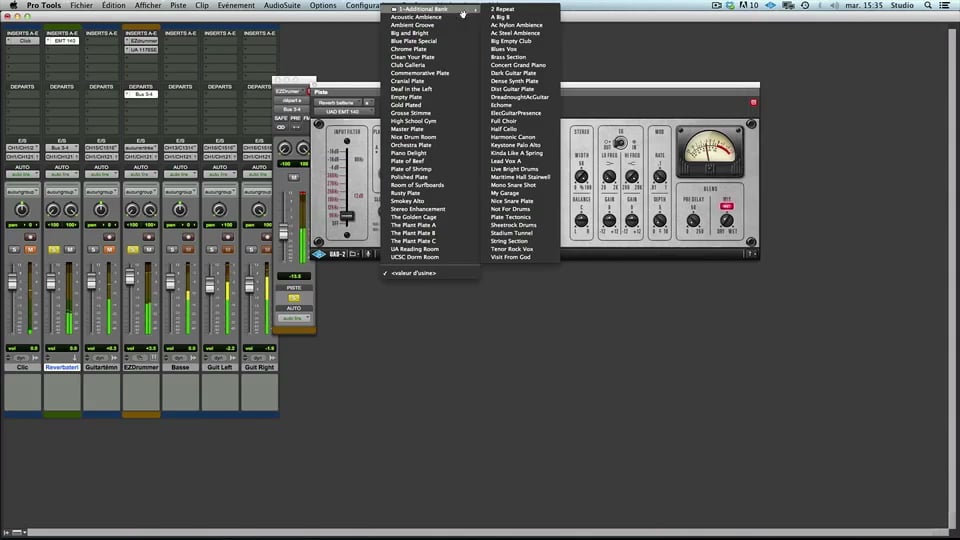Click the red target button in plugin header
The height and width of the screenshot is (540, 960).
click(754, 102)
